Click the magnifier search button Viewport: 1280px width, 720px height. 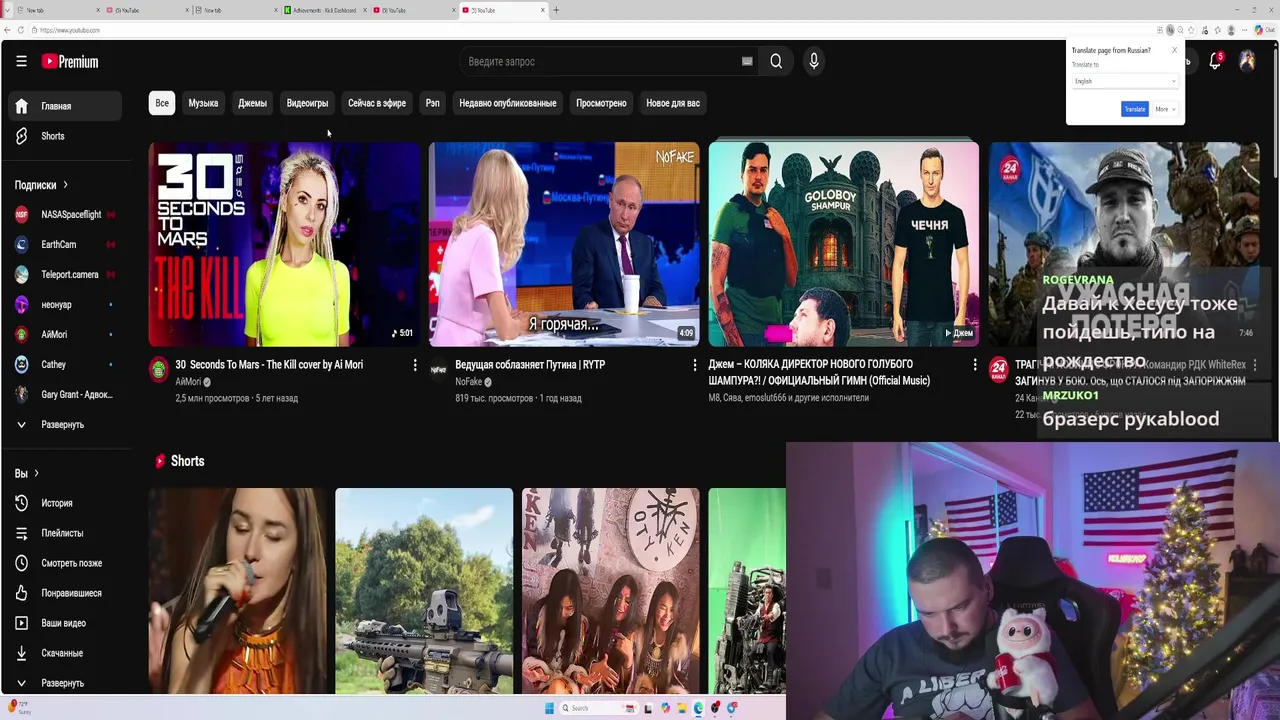coord(776,61)
